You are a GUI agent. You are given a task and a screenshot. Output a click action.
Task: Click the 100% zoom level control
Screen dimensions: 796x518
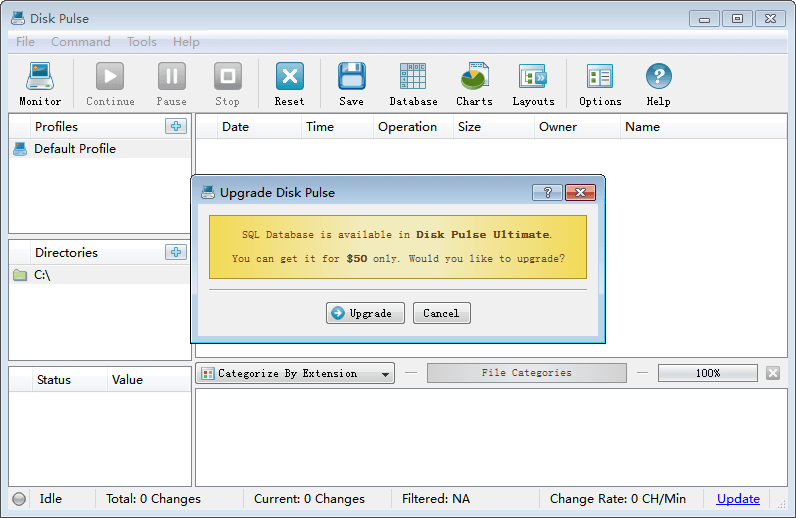point(707,373)
